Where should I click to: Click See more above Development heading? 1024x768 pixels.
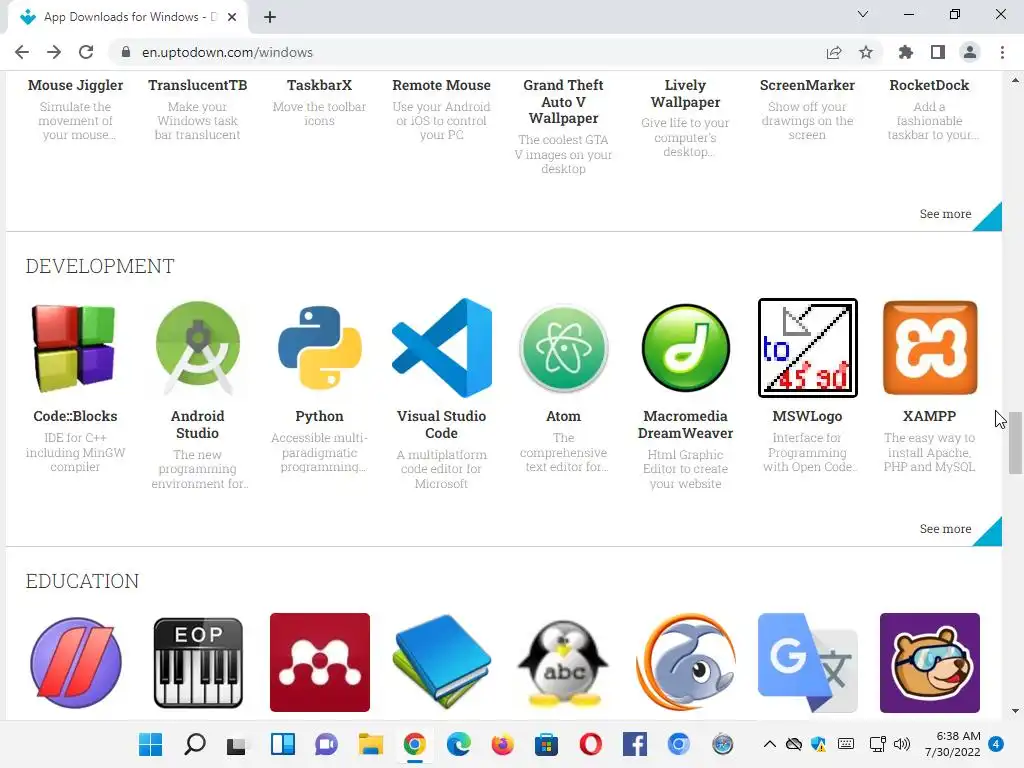coord(945,214)
